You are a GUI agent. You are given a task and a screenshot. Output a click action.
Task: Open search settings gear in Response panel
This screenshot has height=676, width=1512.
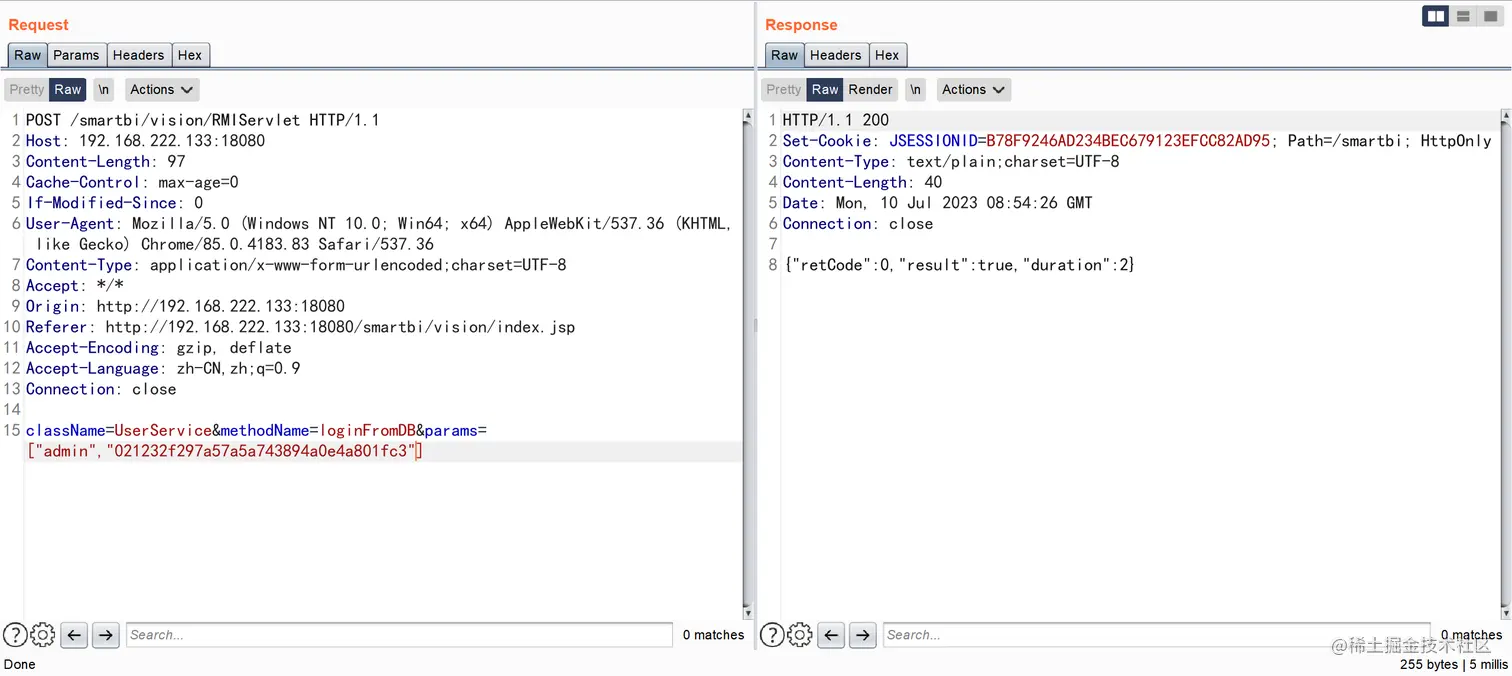point(800,634)
